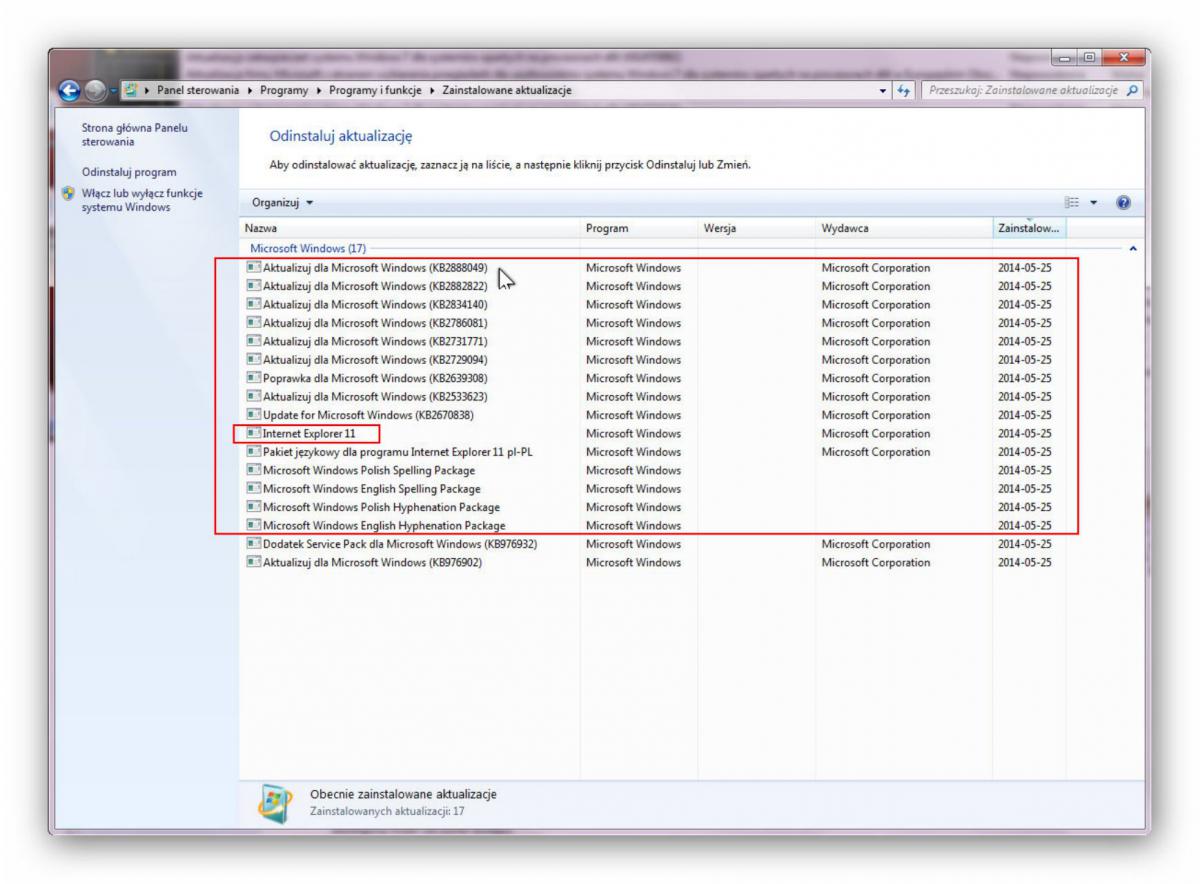Expand the arrow after Programy i funkcje breadcrumb
The width and height of the screenshot is (1200, 884).
coord(433,91)
